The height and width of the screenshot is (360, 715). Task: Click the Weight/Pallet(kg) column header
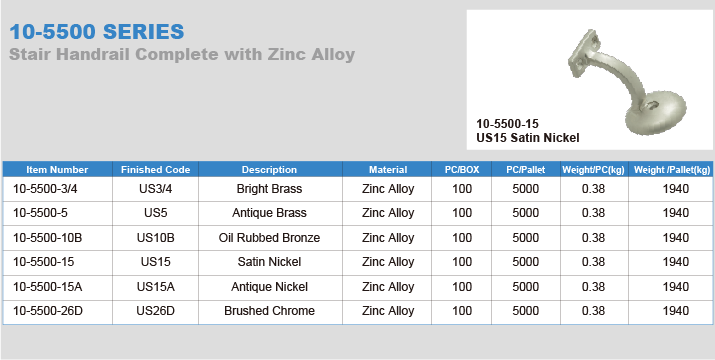(x=672, y=170)
